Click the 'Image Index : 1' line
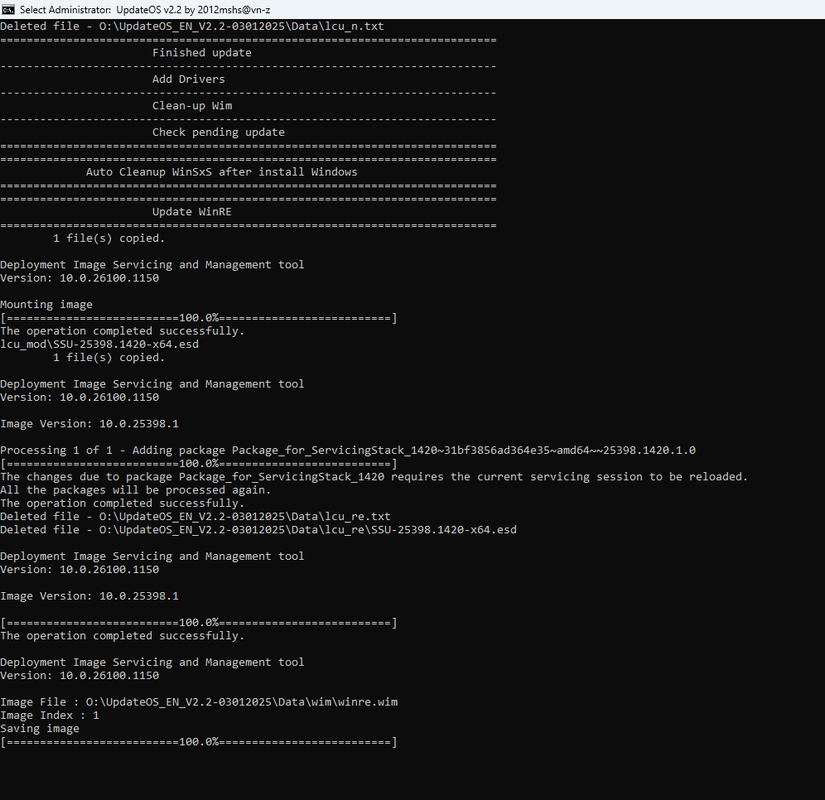This screenshot has height=800, width=825. [x=49, y=715]
